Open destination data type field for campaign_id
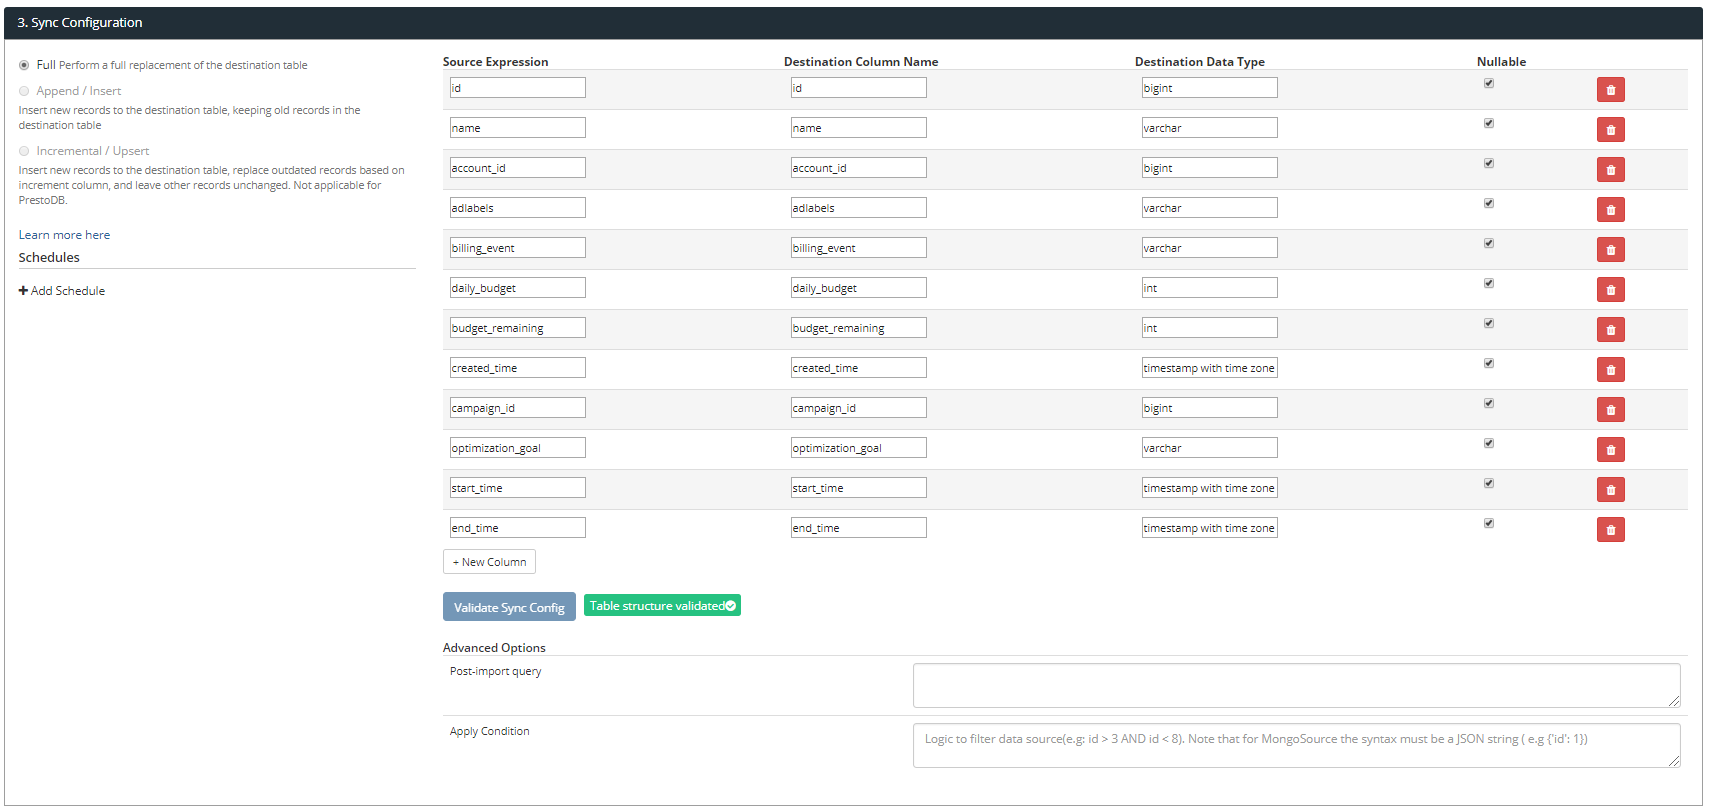The width and height of the screenshot is (1710, 810). [x=1209, y=408]
